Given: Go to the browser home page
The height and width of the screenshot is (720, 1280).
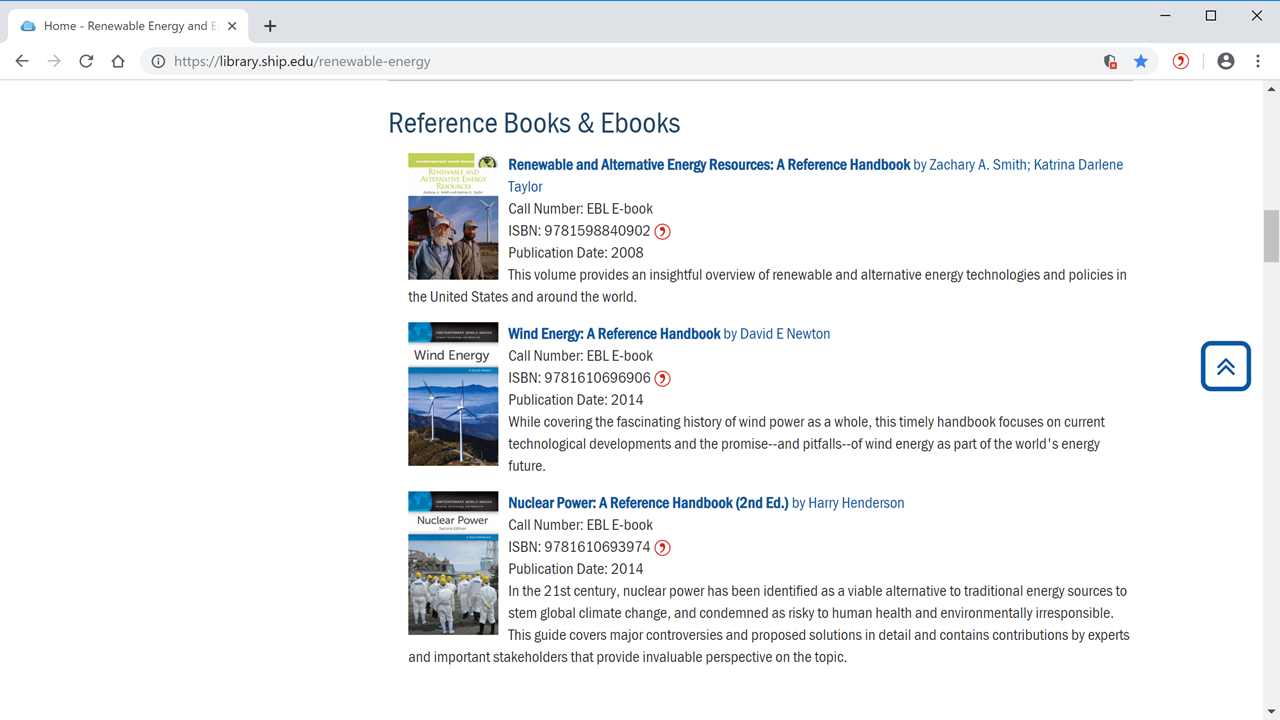Looking at the screenshot, I should (x=118, y=61).
